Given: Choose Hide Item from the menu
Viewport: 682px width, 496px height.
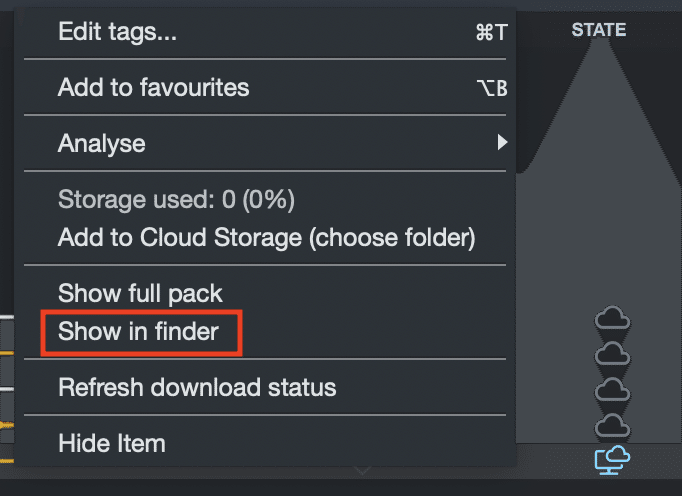Looking at the screenshot, I should pyautogui.click(x=111, y=442).
